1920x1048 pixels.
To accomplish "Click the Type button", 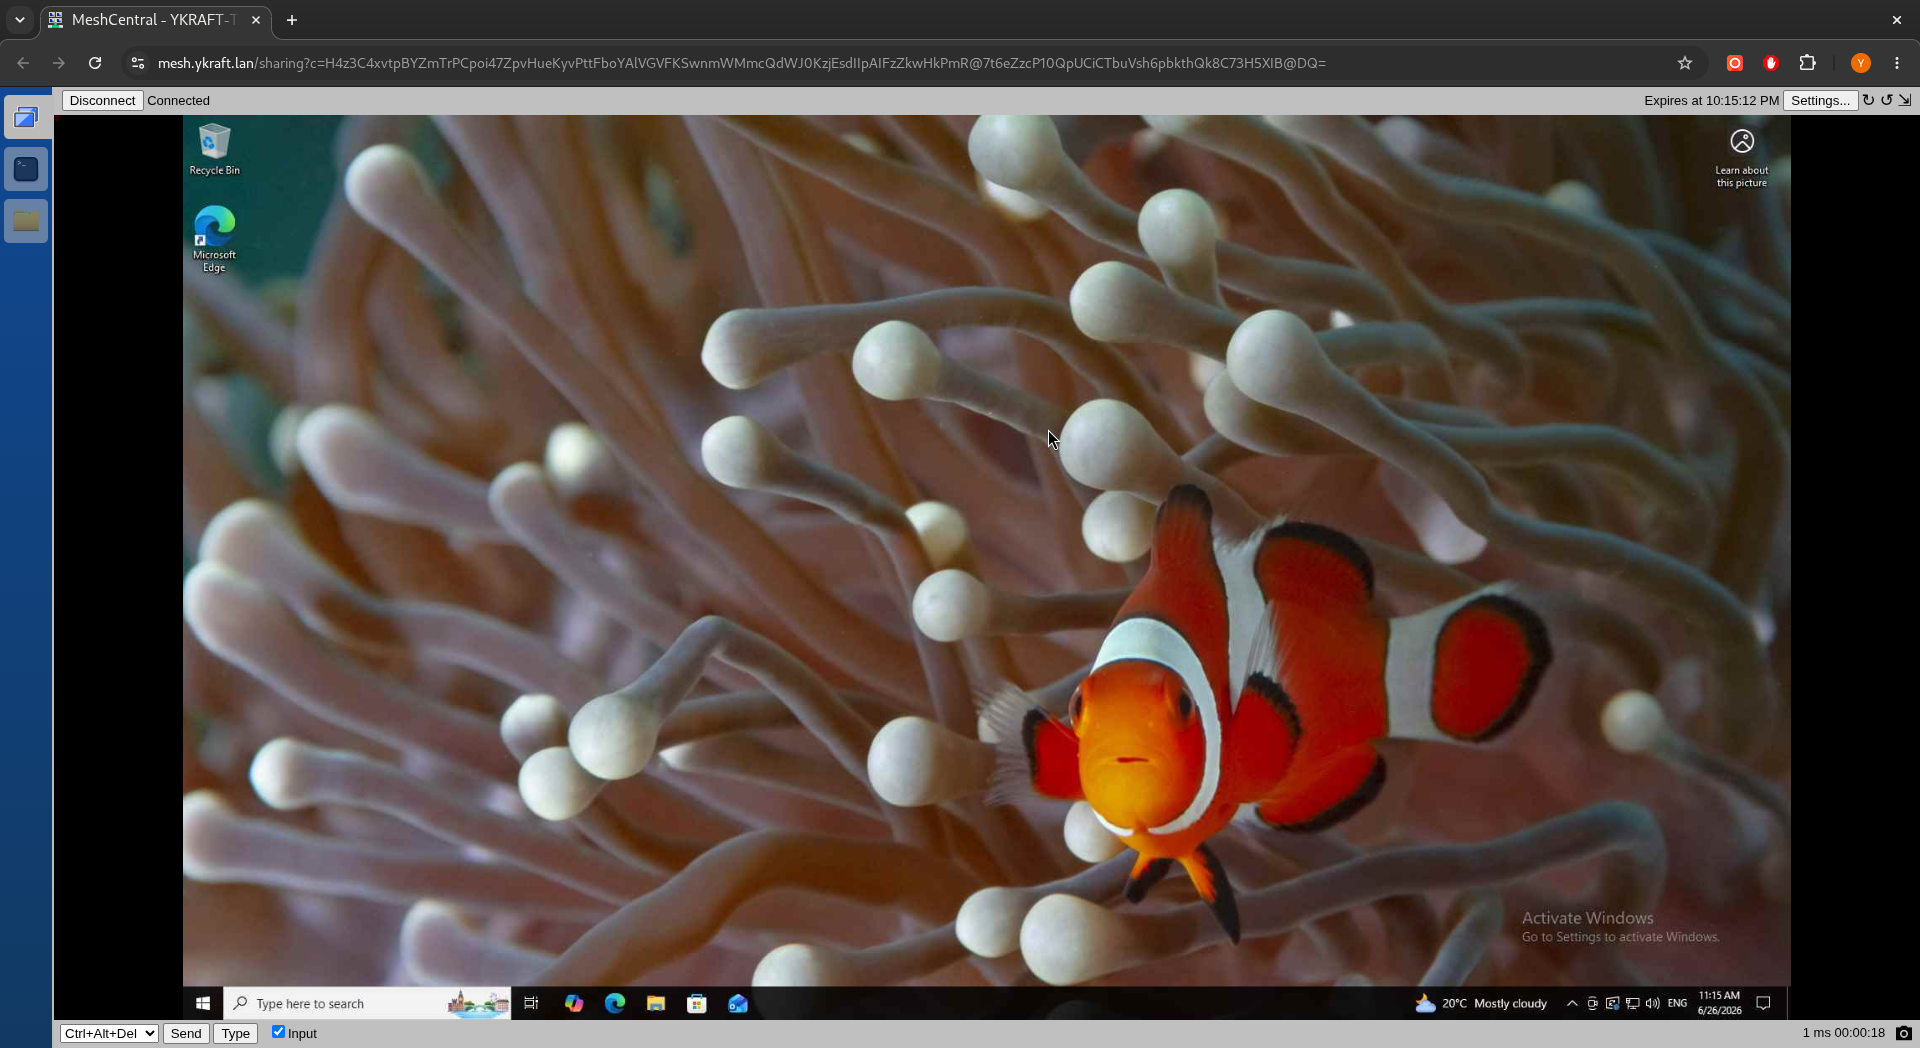I will (x=236, y=1033).
